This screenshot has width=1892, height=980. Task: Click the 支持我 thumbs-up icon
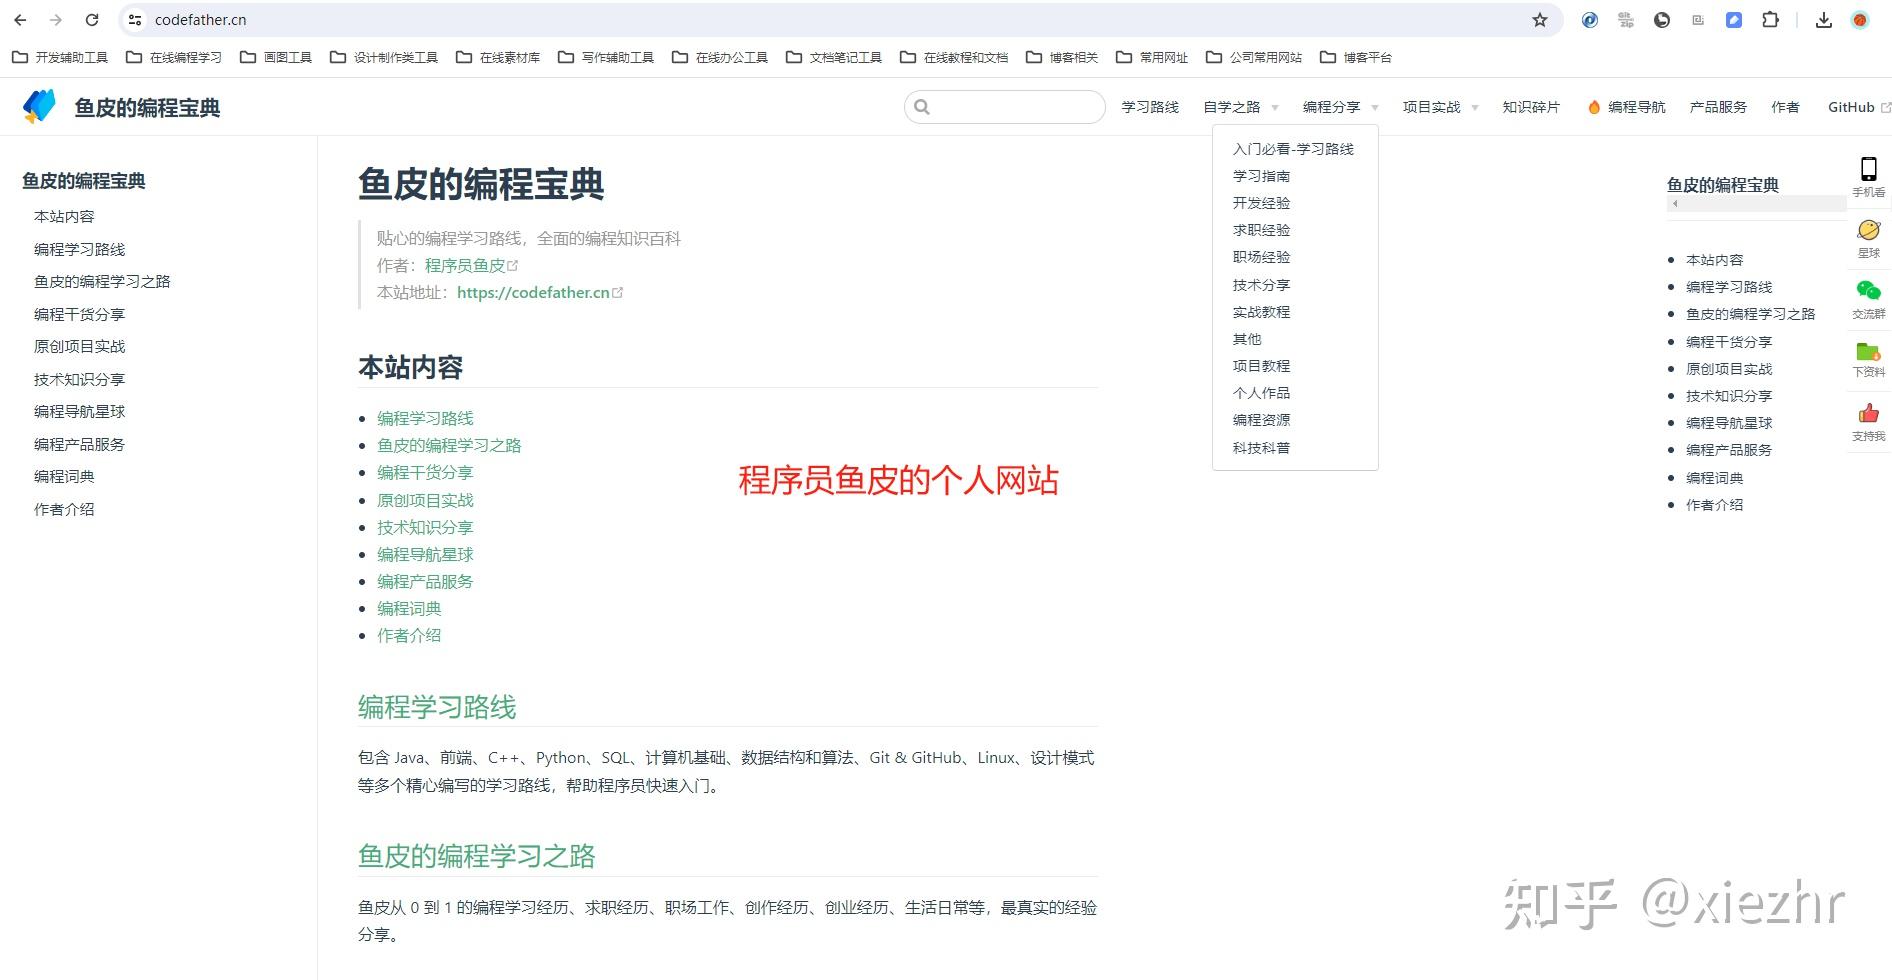(1868, 413)
